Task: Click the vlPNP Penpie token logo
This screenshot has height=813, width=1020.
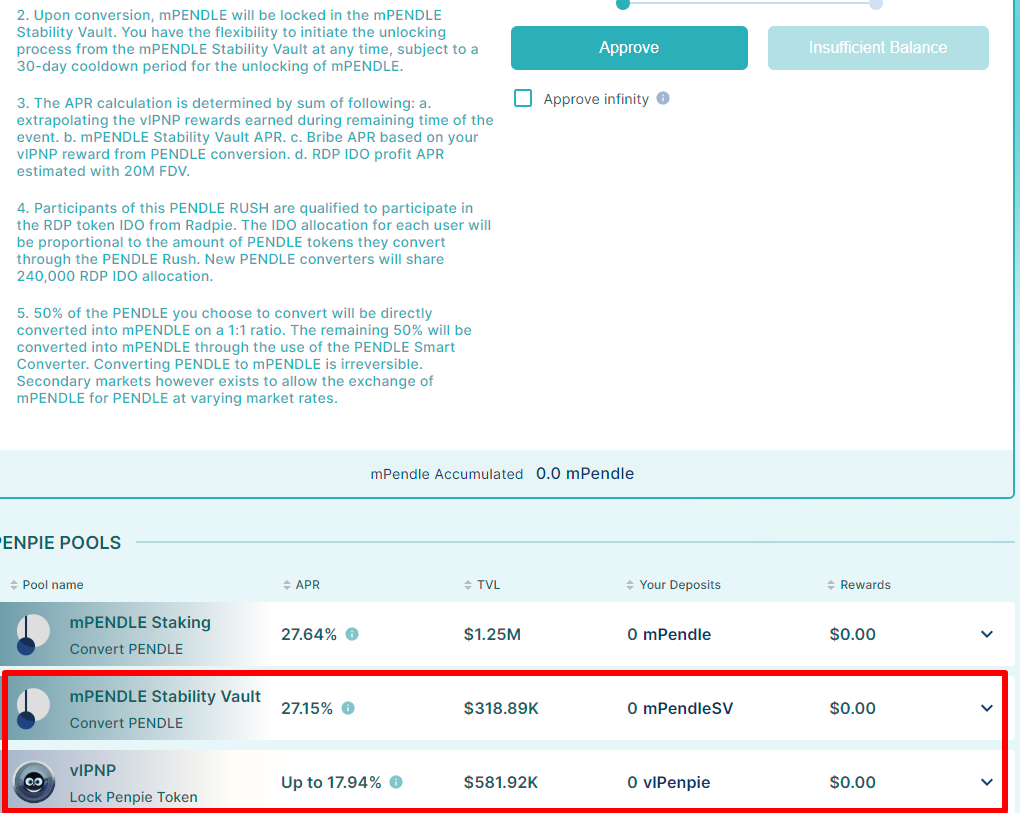Action: point(34,782)
